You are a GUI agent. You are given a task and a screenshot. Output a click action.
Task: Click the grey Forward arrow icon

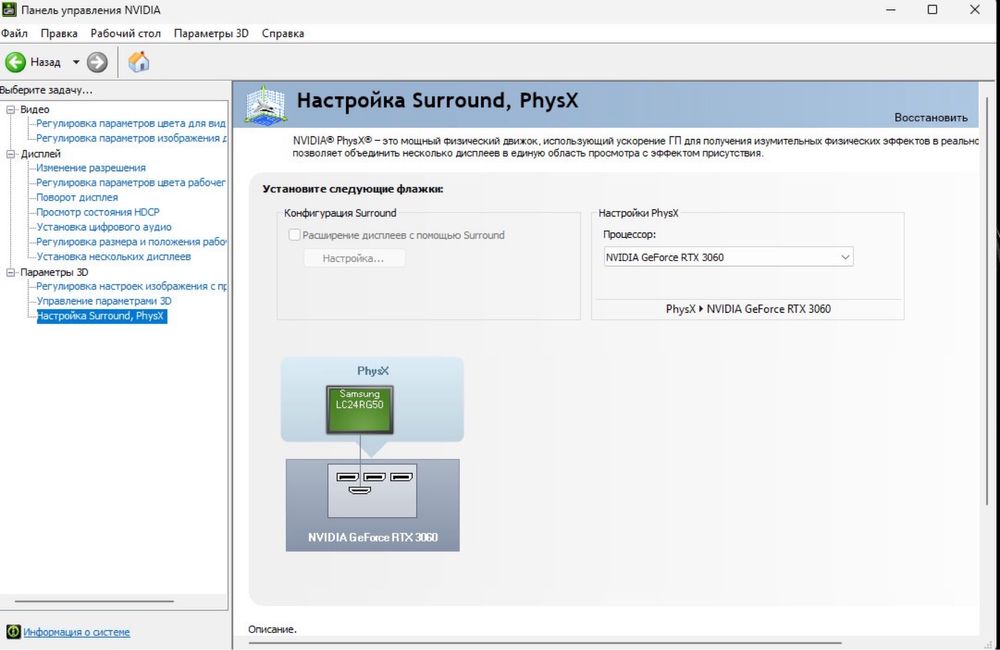97,62
